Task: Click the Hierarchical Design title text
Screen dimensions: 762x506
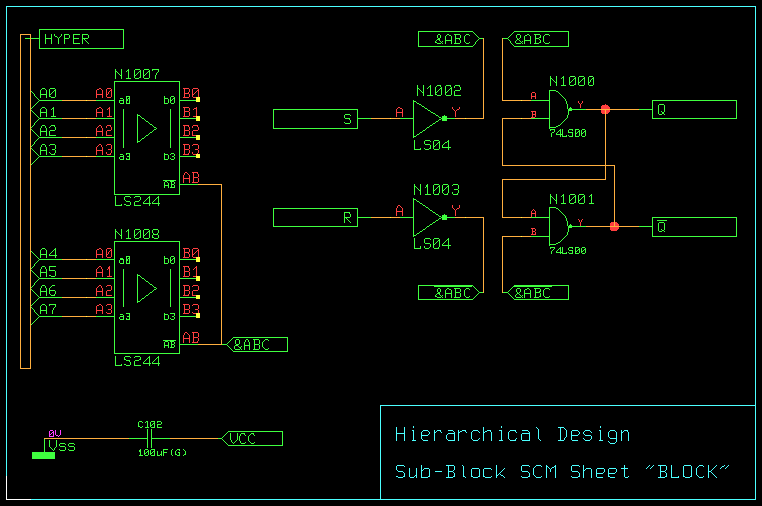Action: [x=512, y=435]
